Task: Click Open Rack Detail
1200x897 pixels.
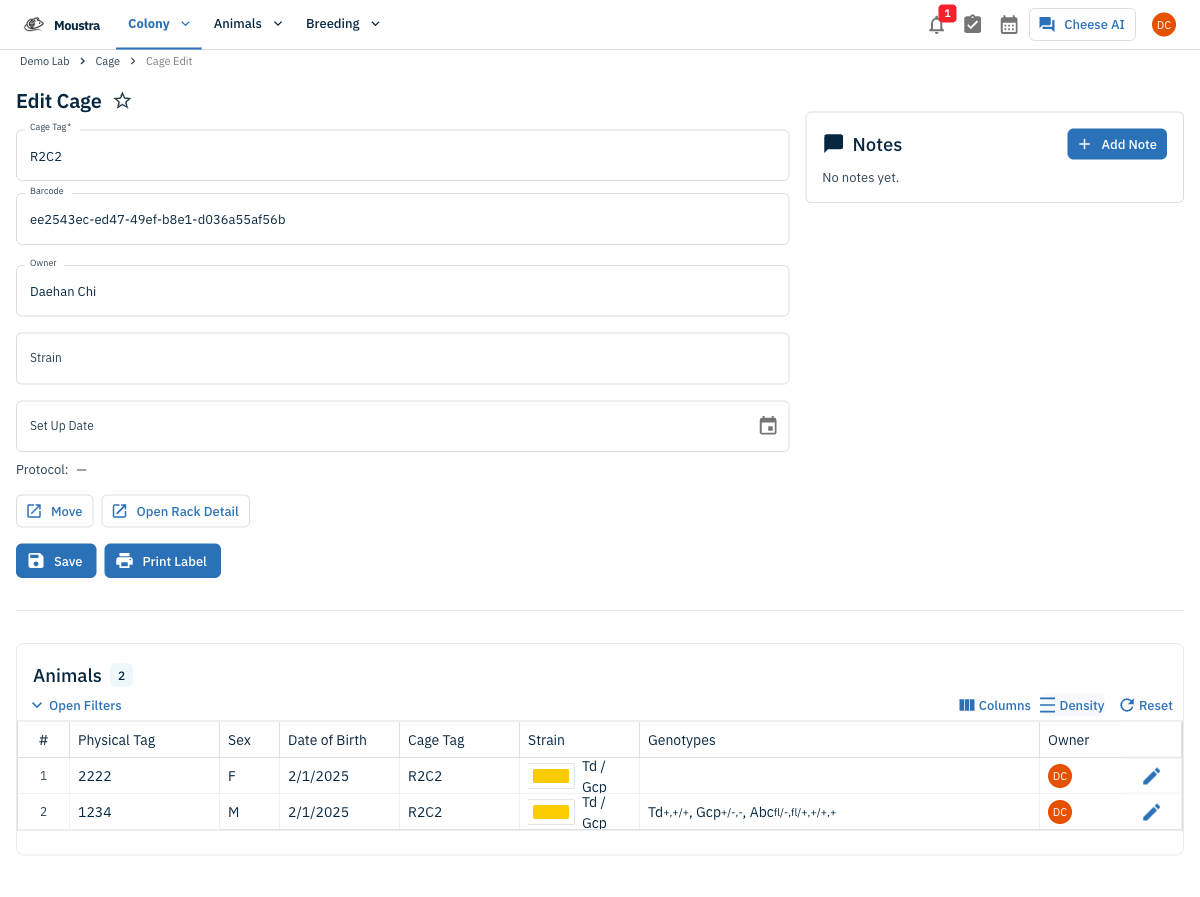Action: coord(176,511)
